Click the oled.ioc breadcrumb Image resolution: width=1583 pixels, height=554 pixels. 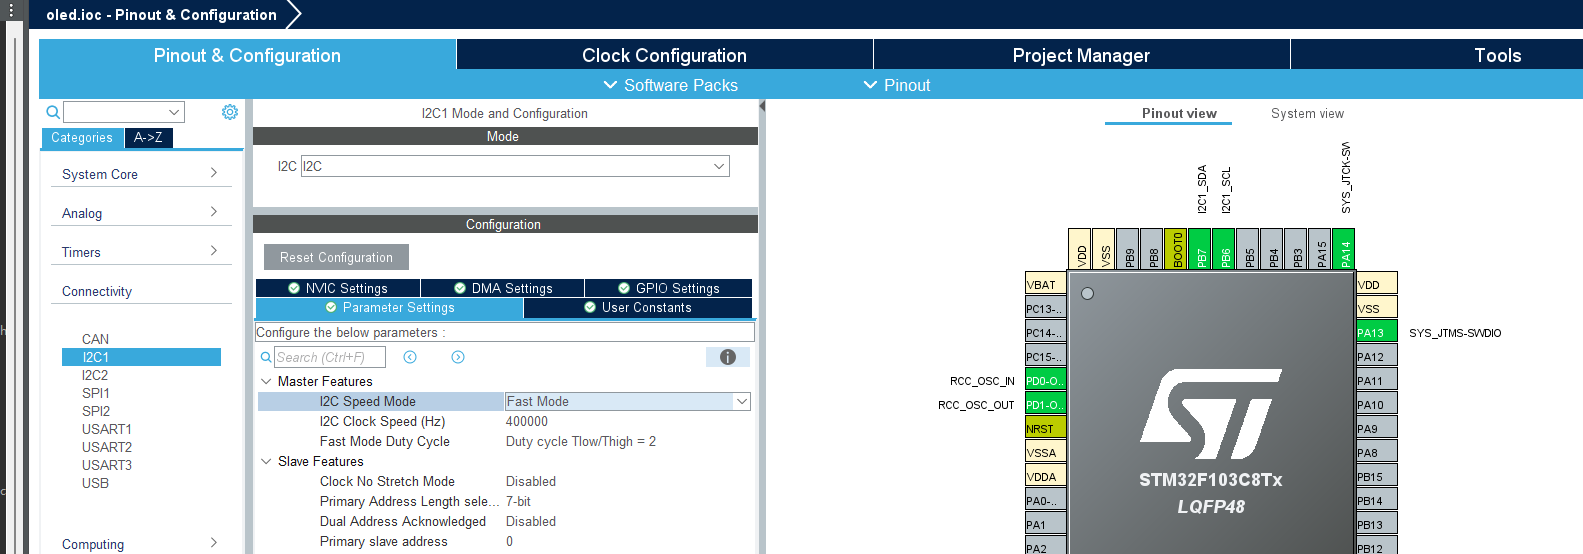tap(161, 15)
